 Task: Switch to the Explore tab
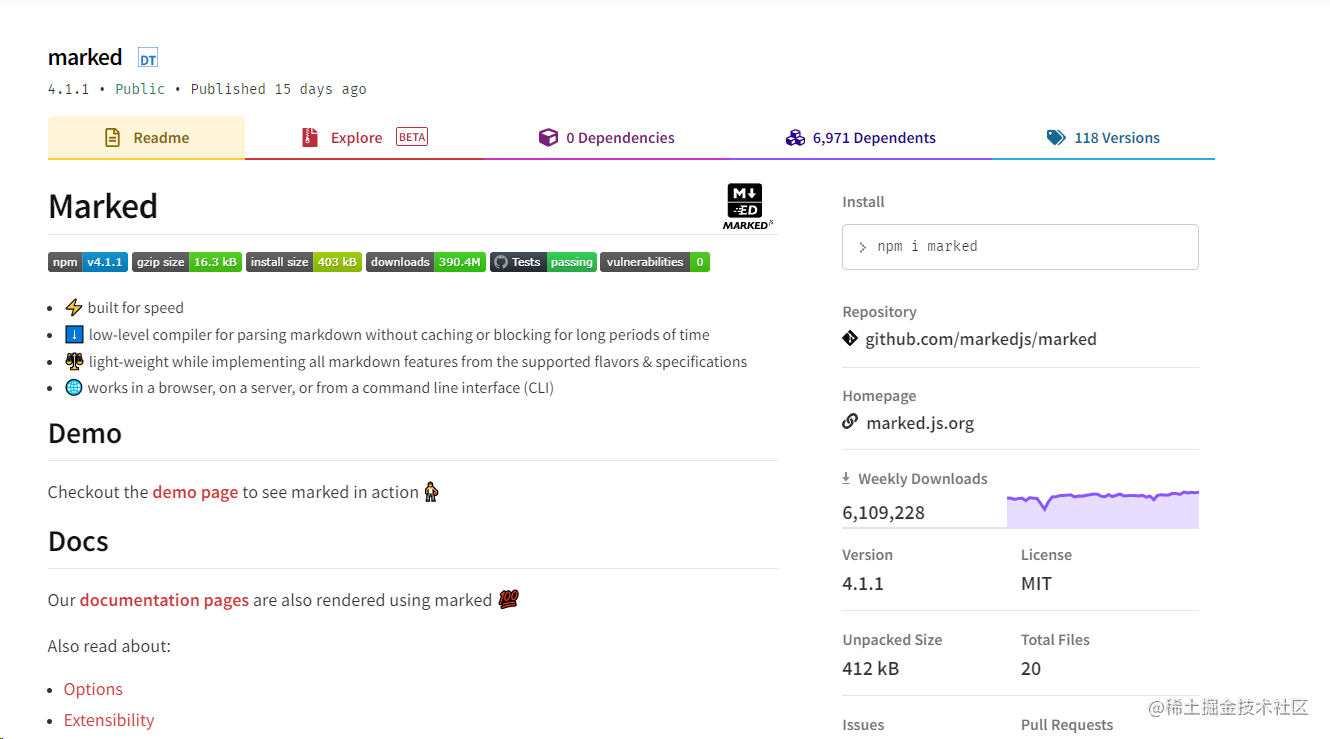point(364,138)
